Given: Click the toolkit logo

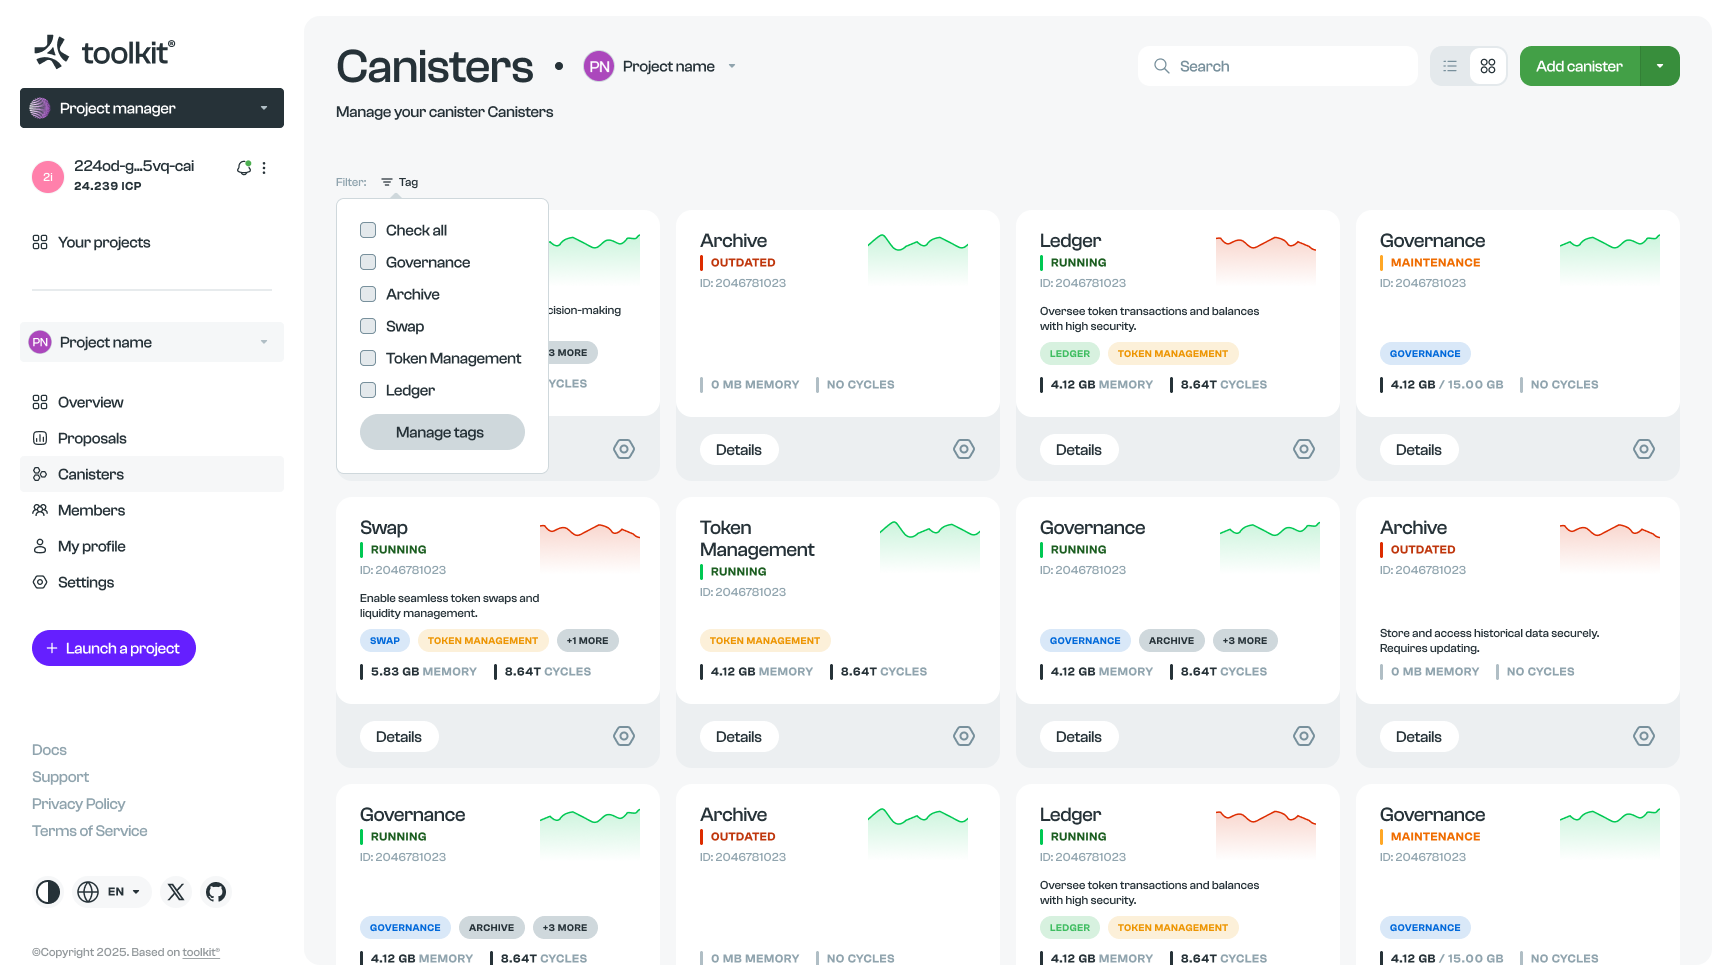Looking at the screenshot, I should [105, 51].
